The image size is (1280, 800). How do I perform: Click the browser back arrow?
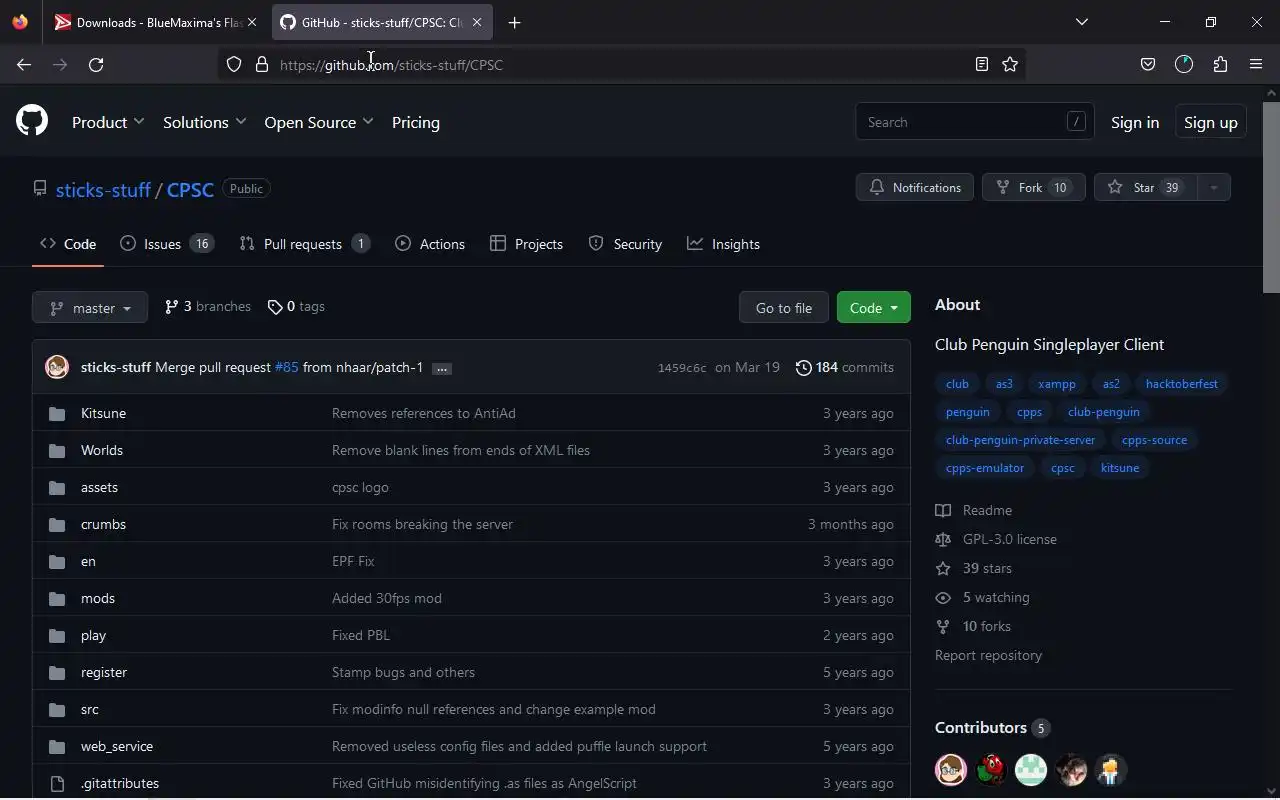pos(24,64)
